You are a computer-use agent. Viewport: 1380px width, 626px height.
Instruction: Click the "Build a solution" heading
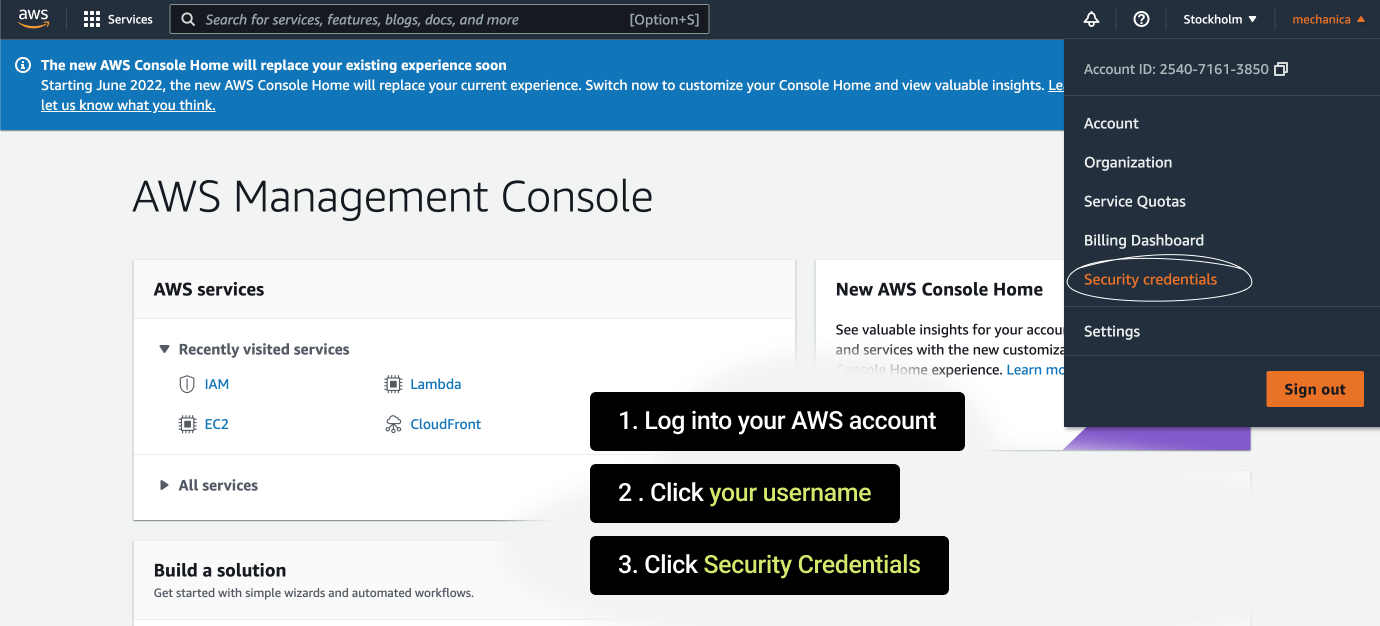click(220, 570)
